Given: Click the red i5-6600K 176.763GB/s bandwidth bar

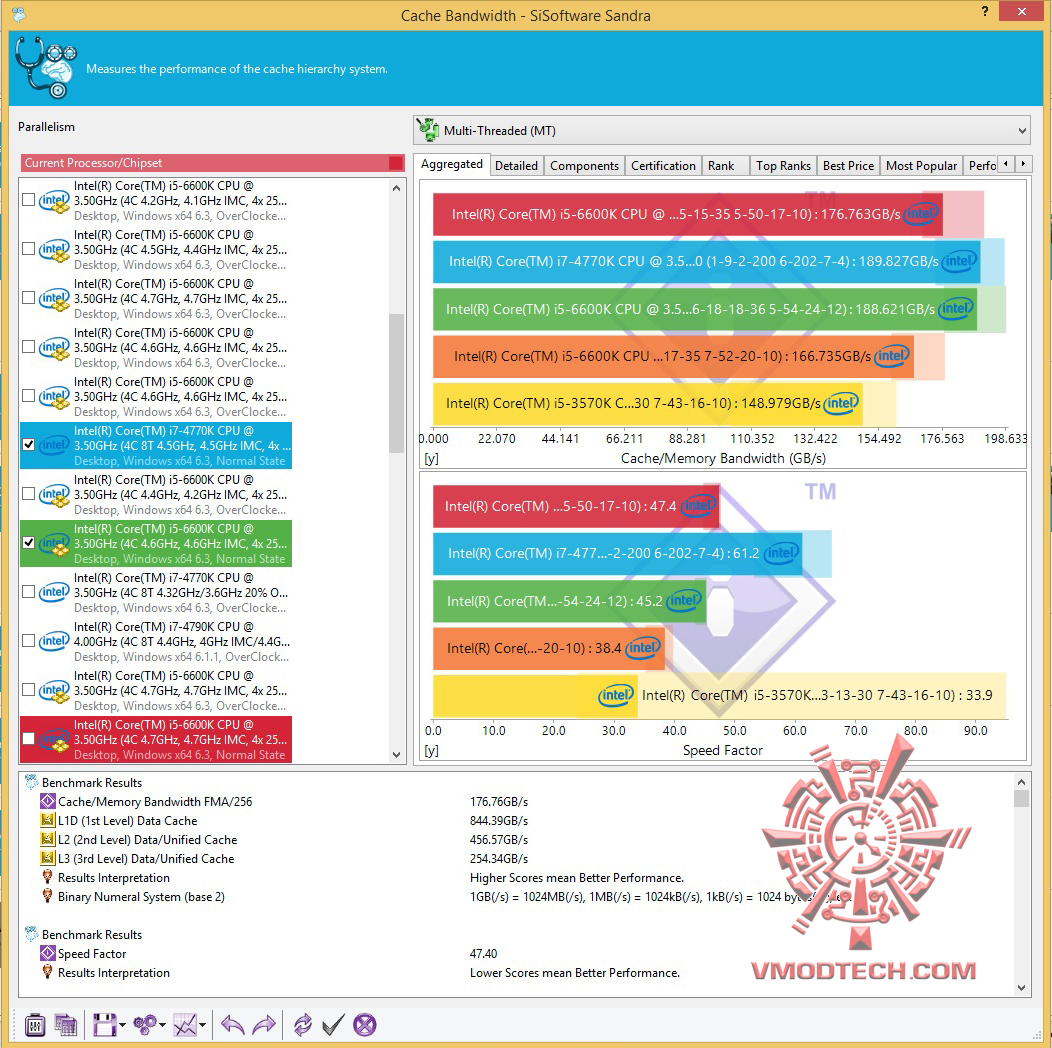Looking at the screenshot, I should pyautogui.click(x=688, y=214).
